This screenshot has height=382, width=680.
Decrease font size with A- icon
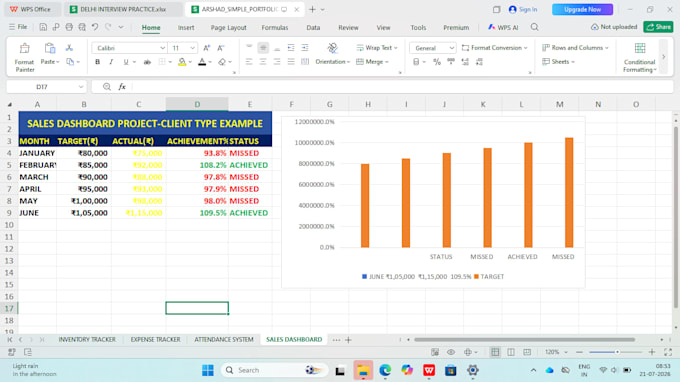click(x=220, y=48)
